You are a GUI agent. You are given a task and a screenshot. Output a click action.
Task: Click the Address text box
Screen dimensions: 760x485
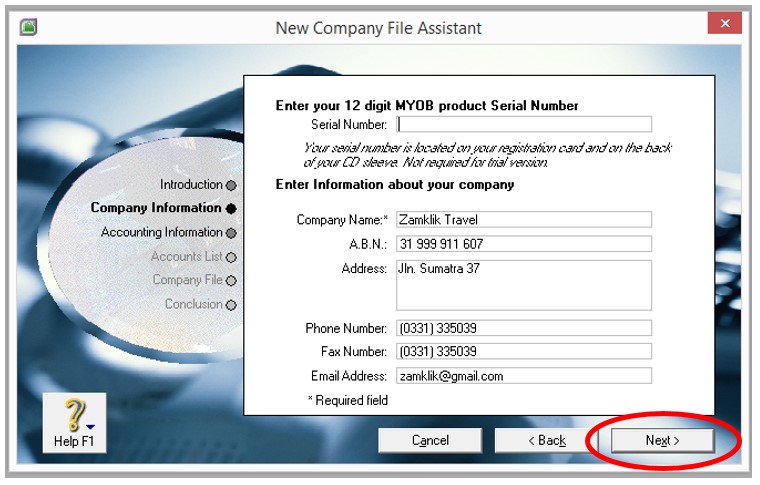click(524, 285)
